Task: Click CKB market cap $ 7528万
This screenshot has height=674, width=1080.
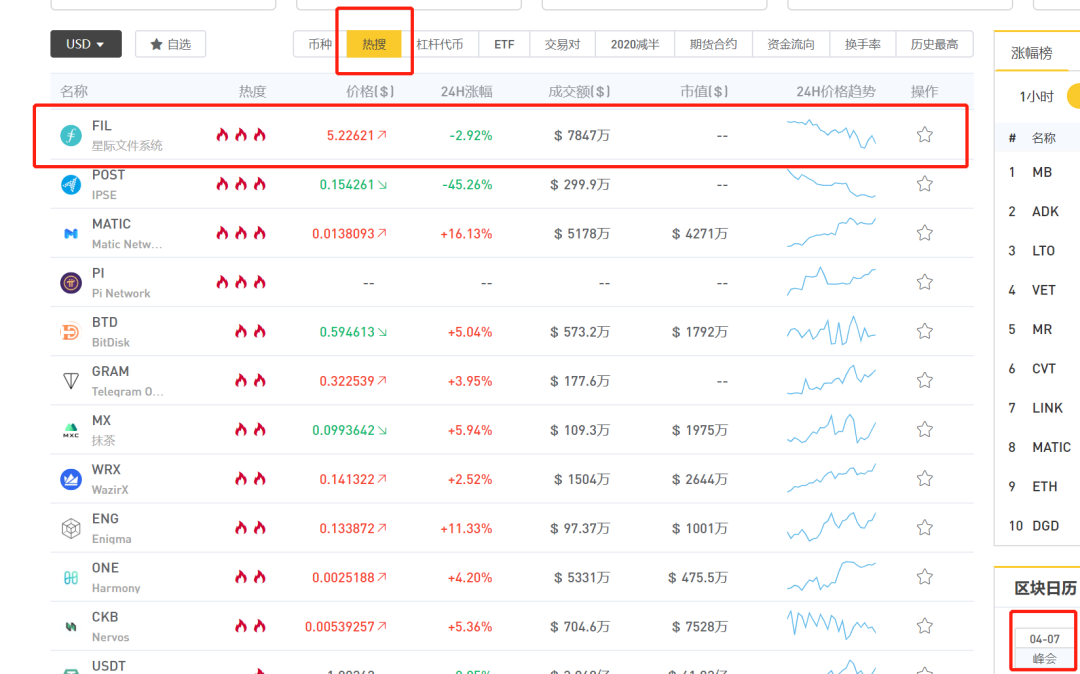Action: (x=700, y=627)
